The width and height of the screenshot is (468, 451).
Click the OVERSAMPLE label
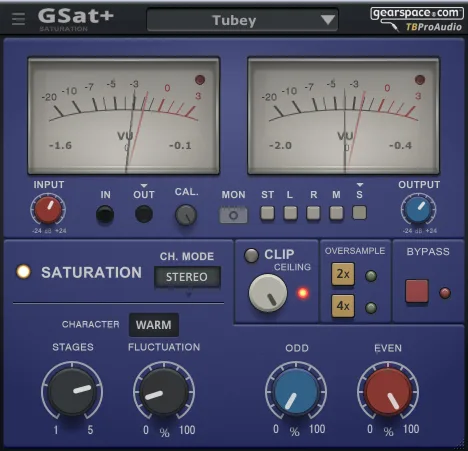355,251
